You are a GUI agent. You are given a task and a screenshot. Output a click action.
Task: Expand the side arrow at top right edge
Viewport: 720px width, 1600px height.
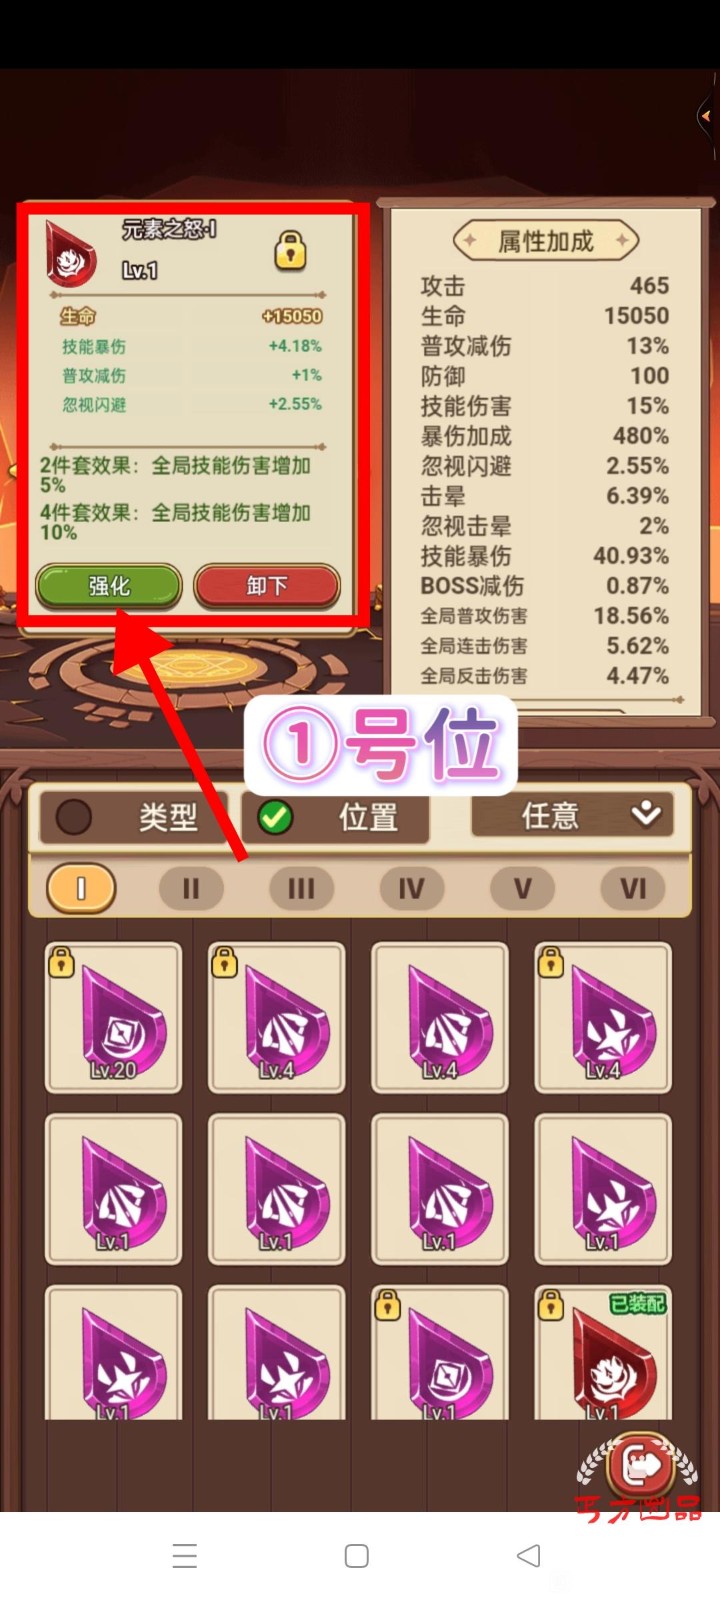coord(707,115)
